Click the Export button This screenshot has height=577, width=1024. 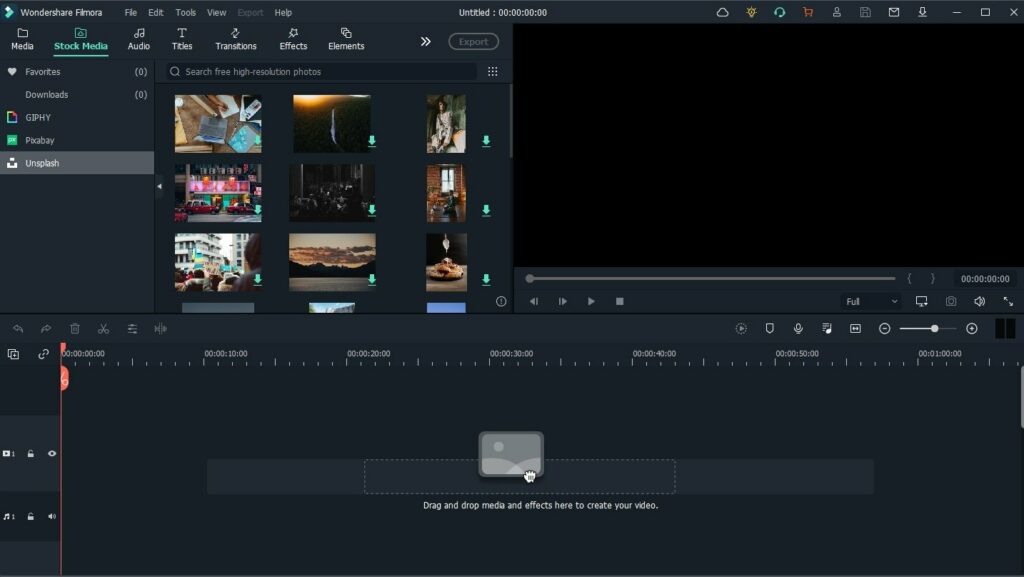coord(472,41)
